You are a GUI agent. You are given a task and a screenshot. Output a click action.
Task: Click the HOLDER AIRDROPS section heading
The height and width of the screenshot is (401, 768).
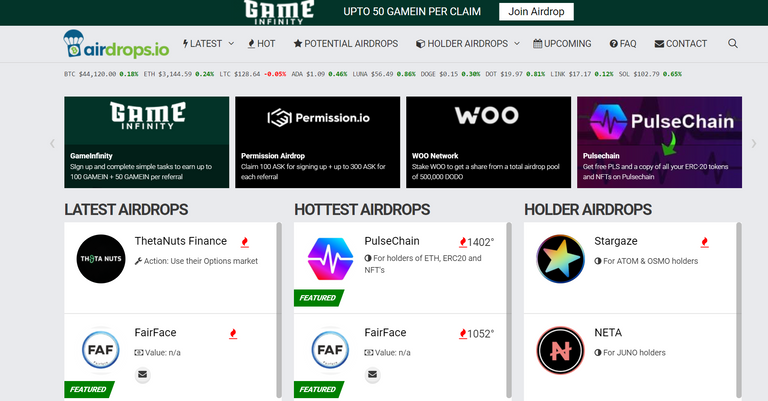[588, 210]
